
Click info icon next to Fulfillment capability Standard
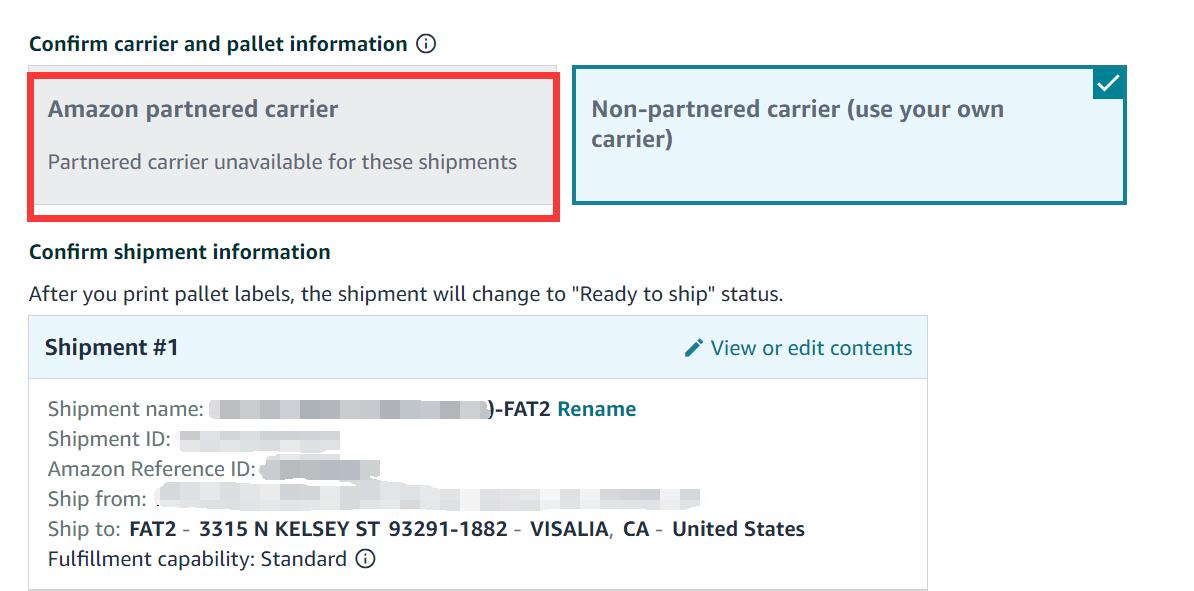(366, 560)
